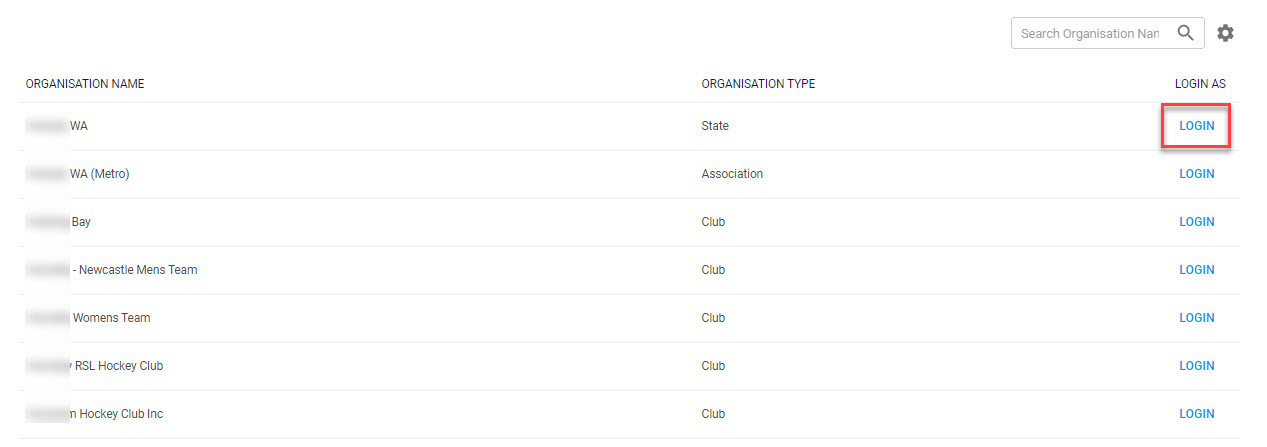Image resolution: width=1267 pixels, height=447 pixels.
Task: Login as Newcastle Mens Team
Action: tap(1196, 270)
